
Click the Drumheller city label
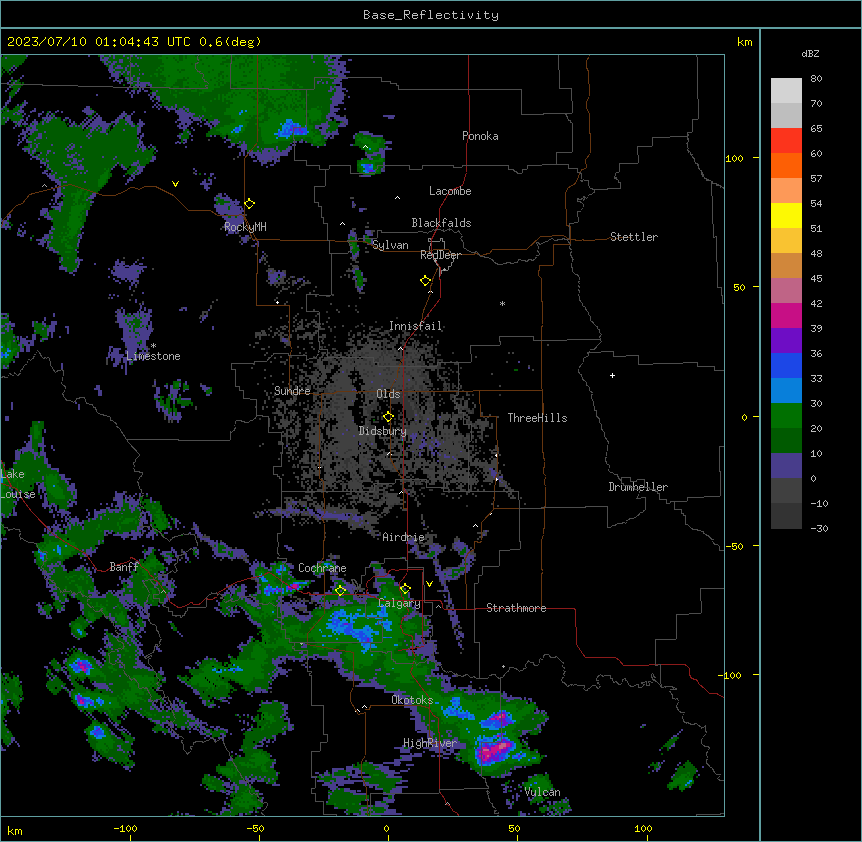click(x=638, y=487)
